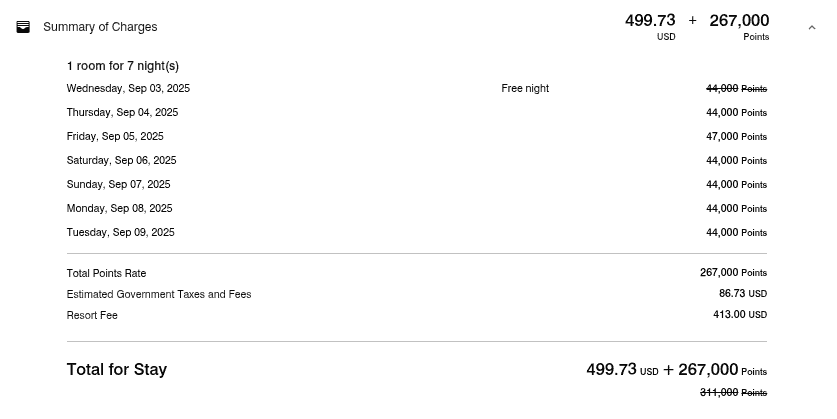Click the 1 room for 7 night(s) text

point(123,66)
